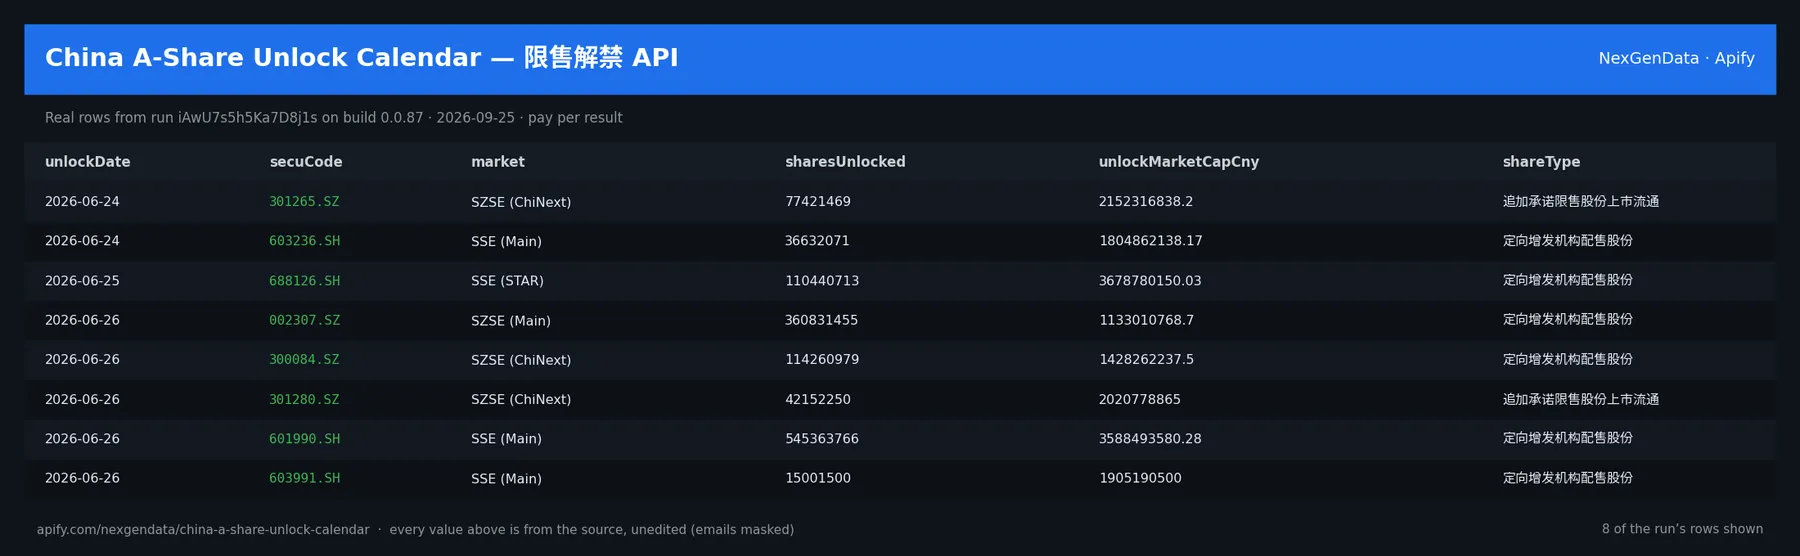Click share type in 603991.SH row
Viewport: 1800px width, 556px height.
pyautogui.click(x=1568, y=478)
